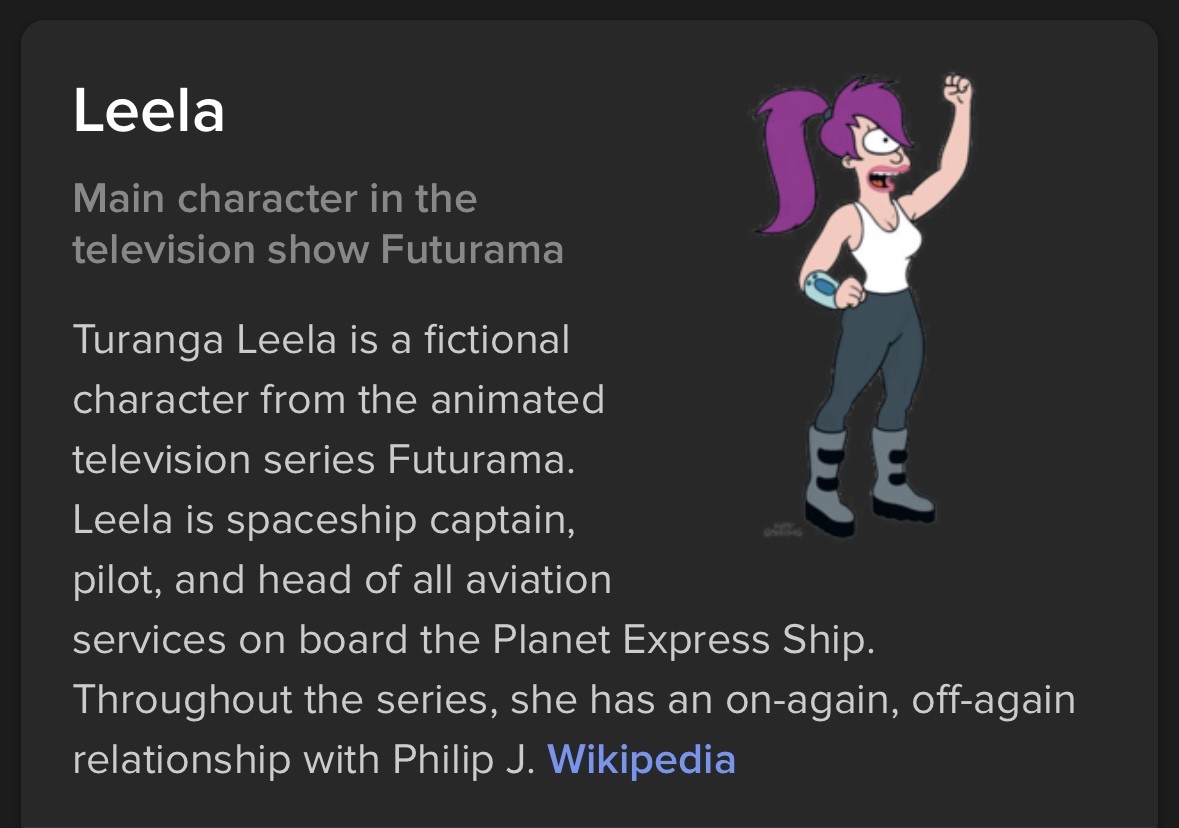
Task: Click the words 'Planet Express Ship.'
Action: 683,640
